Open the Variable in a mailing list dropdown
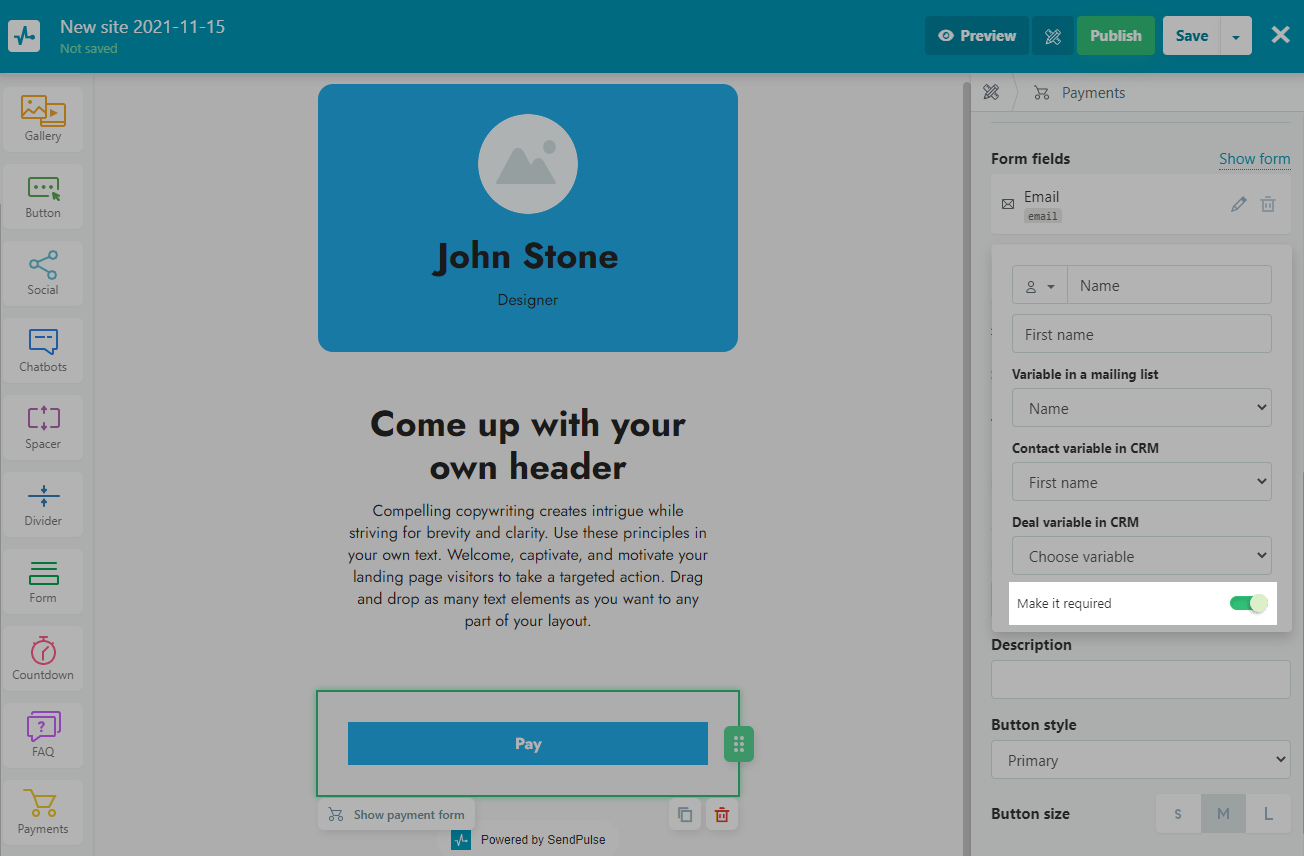The image size is (1304, 856). pyautogui.click(x=1142, y=408)
